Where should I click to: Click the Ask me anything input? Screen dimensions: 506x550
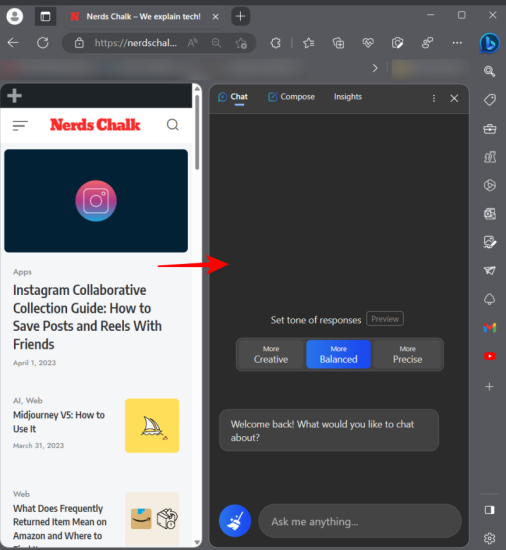tap(360, 521)
